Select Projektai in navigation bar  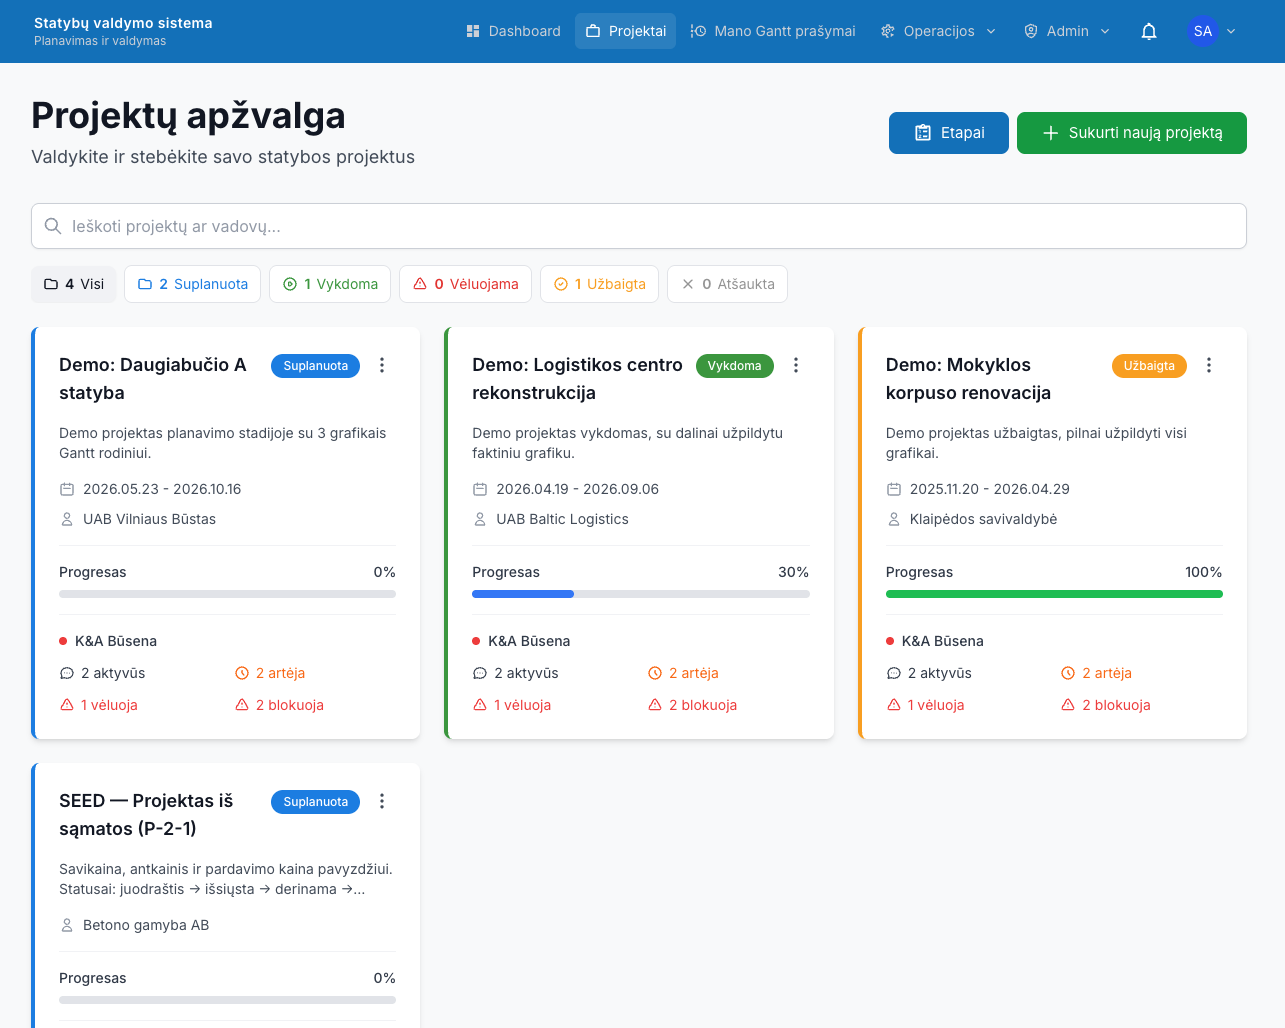point(626,31)
